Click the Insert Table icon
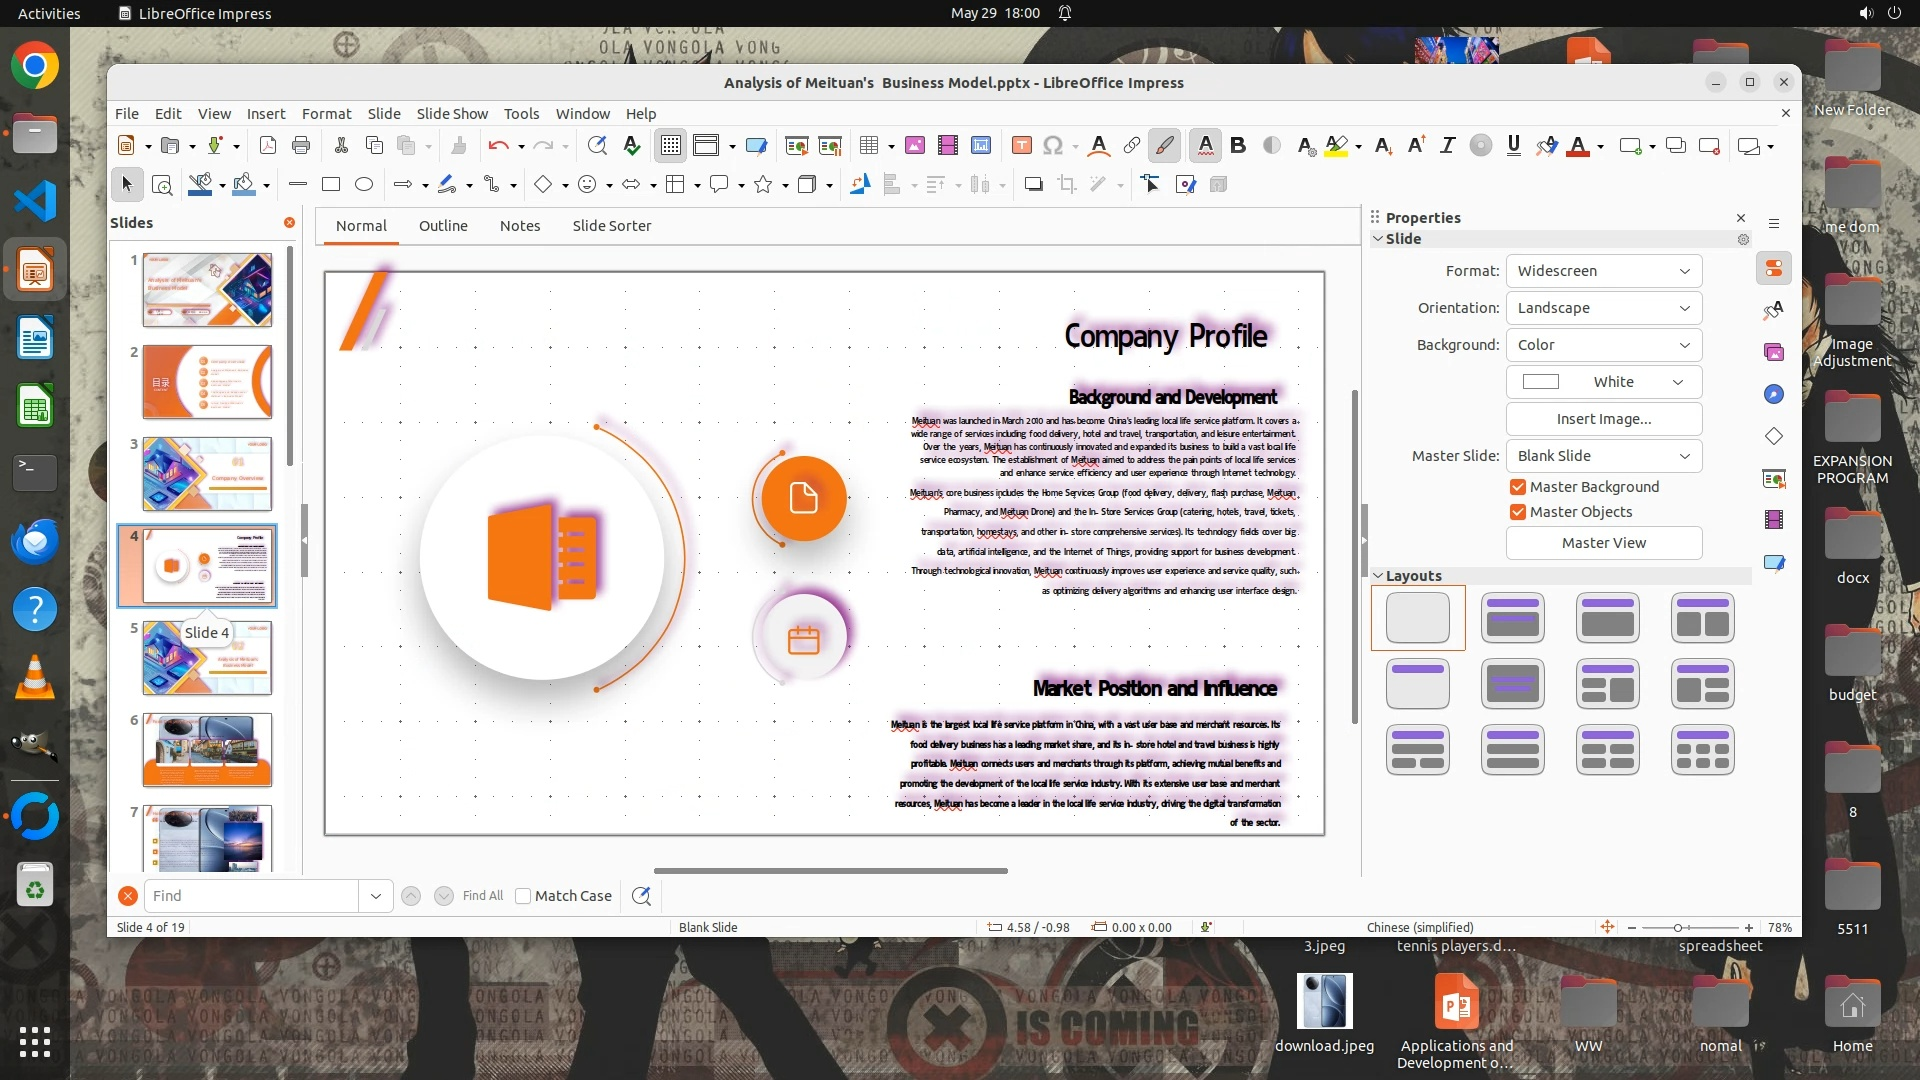The image size is (1920, 1080). 868,146
